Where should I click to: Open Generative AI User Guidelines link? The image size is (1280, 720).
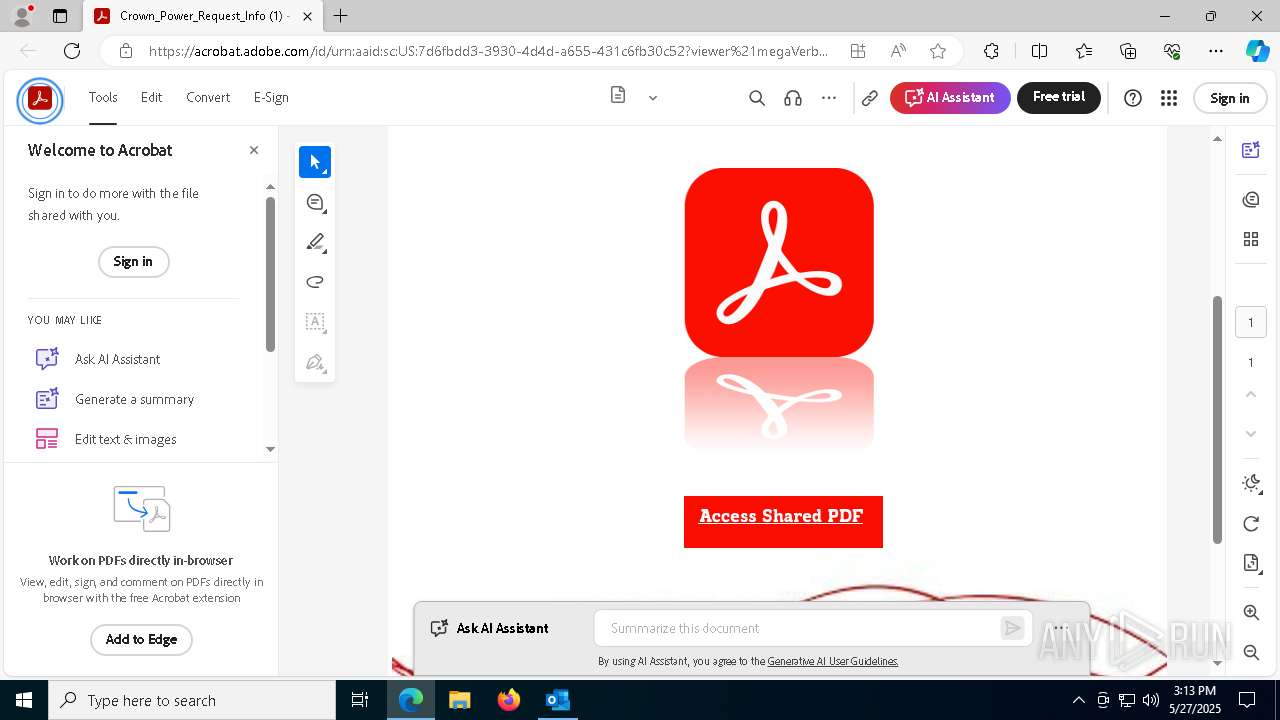tap(833, 661)
